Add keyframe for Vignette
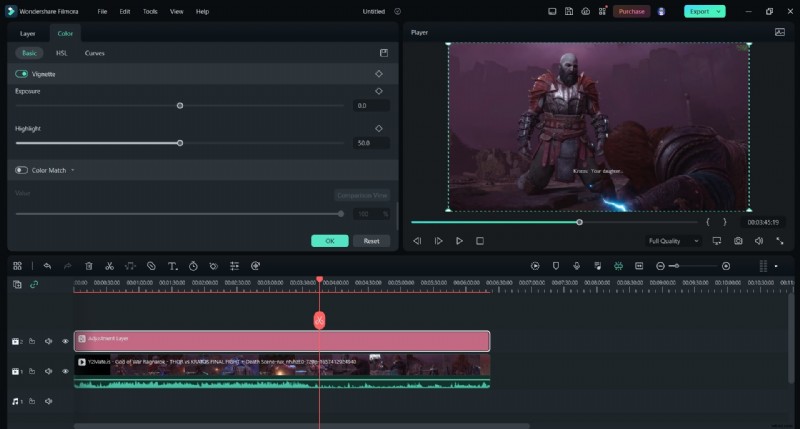 [x=379, y=74]
